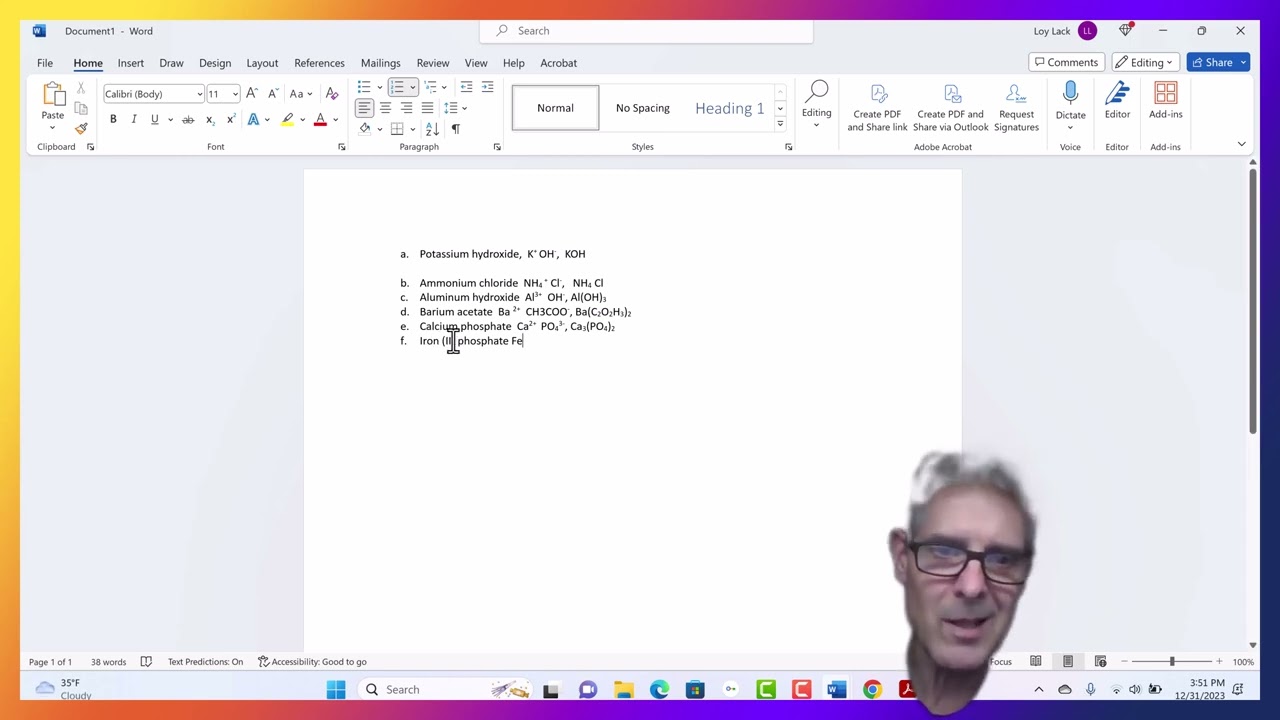Screen dimensions: 1280x720
Task: Click Request Signatures icon
Action: (x=1016, y=107)
